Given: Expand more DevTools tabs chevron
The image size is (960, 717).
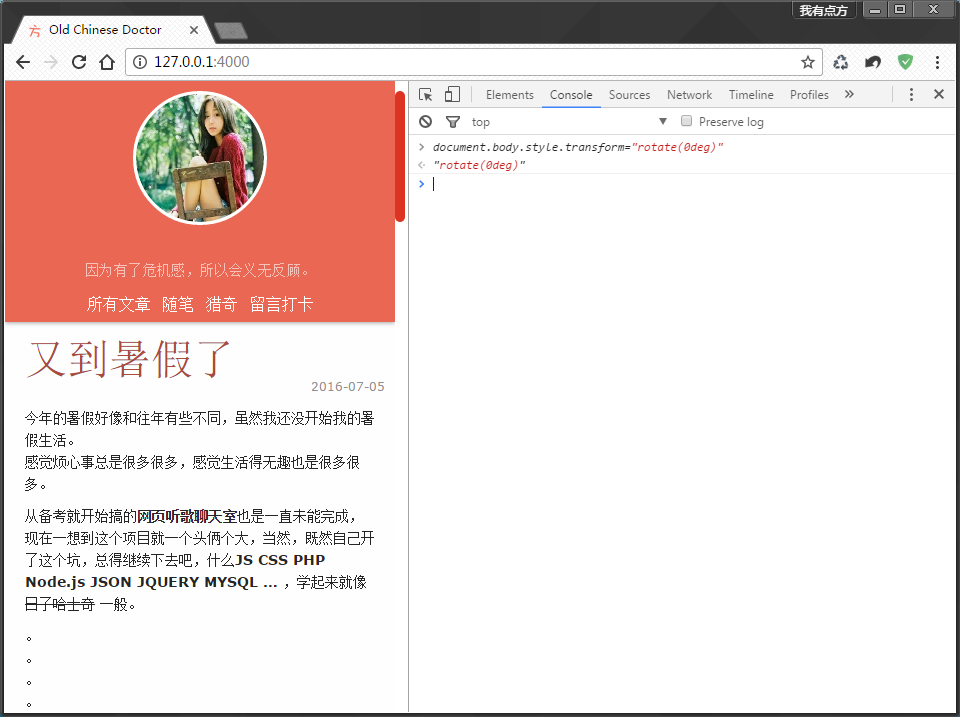Looking at the screenshot, I should click(849, 95).
